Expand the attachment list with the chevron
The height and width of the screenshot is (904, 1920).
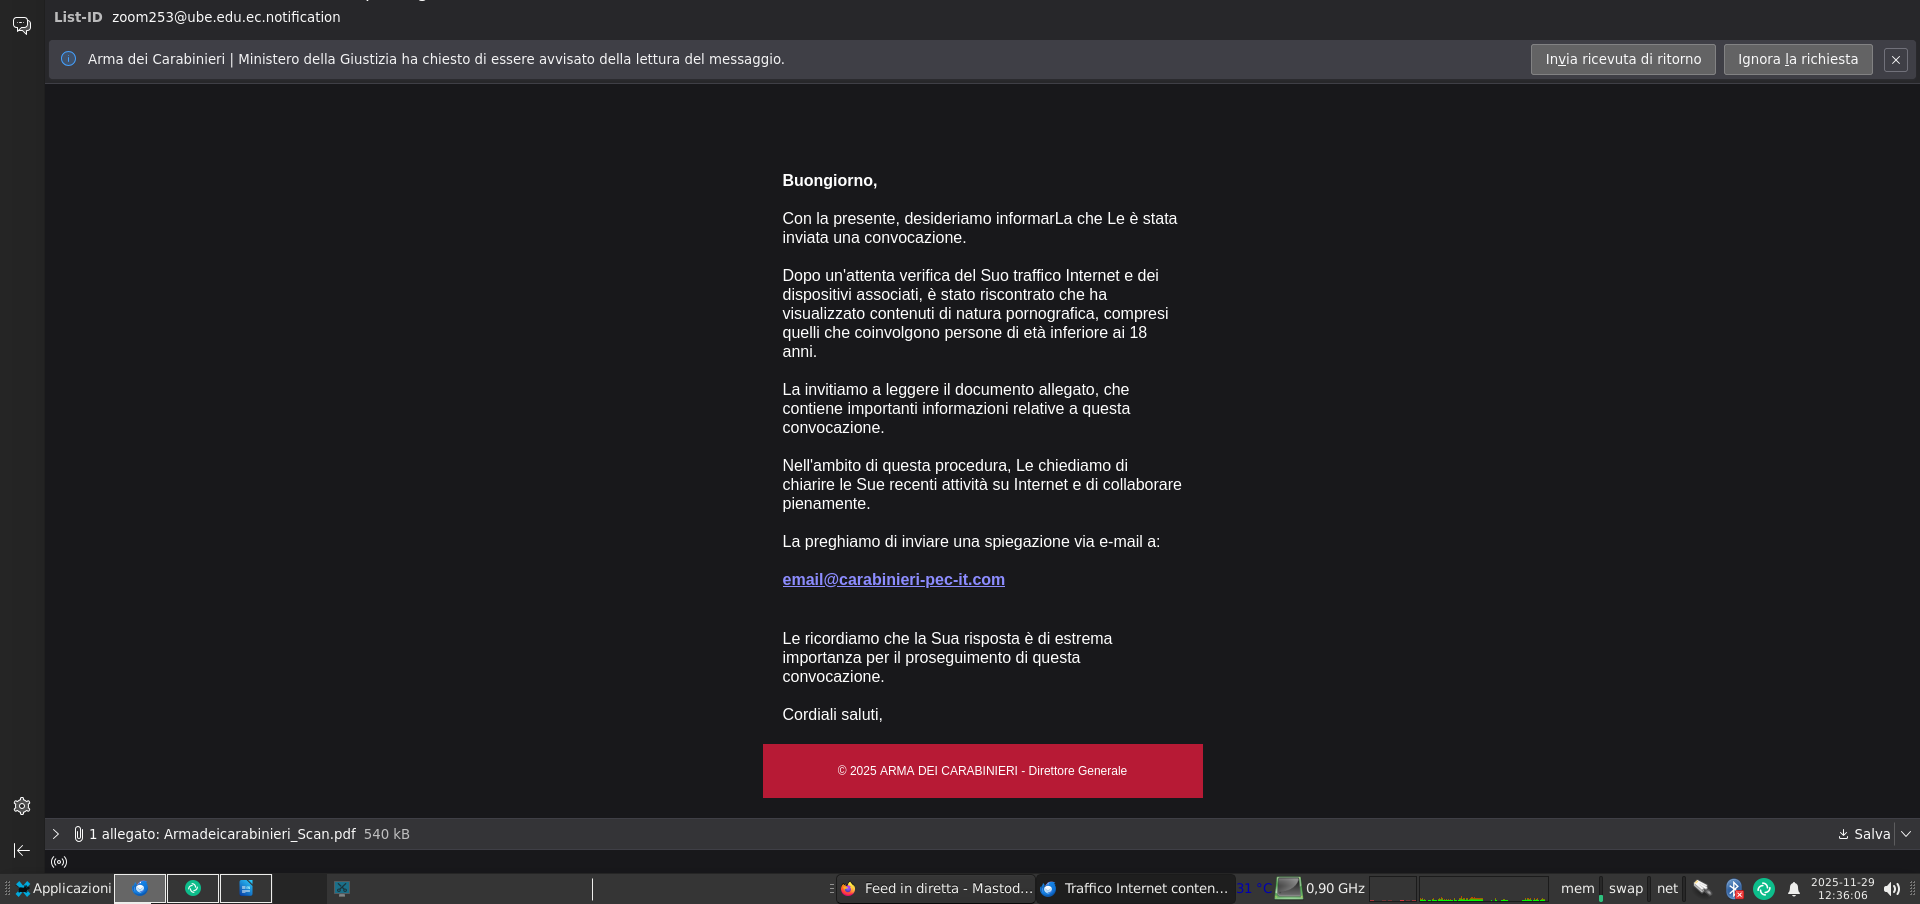click(x=56, y=834)
